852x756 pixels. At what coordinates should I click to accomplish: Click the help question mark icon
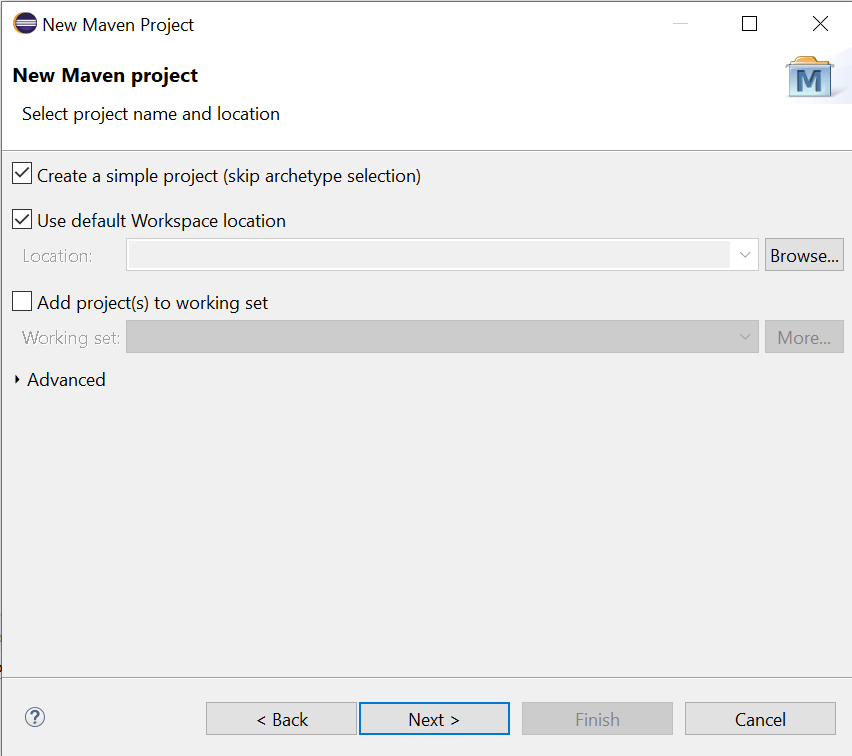tap(35, 717)
